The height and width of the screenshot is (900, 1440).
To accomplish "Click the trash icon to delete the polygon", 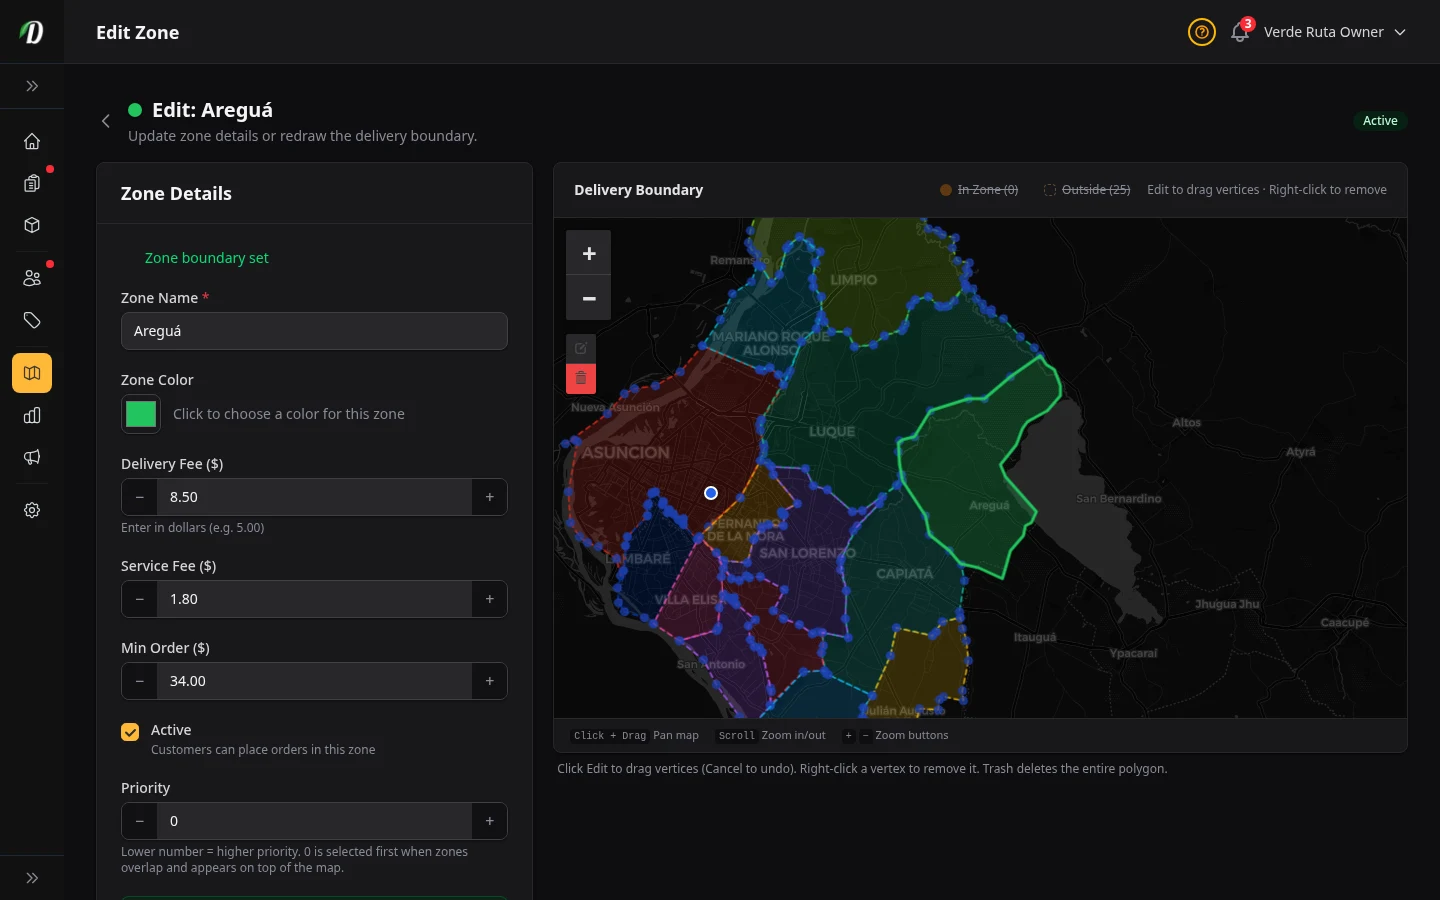I will click(x=581, y=378).
